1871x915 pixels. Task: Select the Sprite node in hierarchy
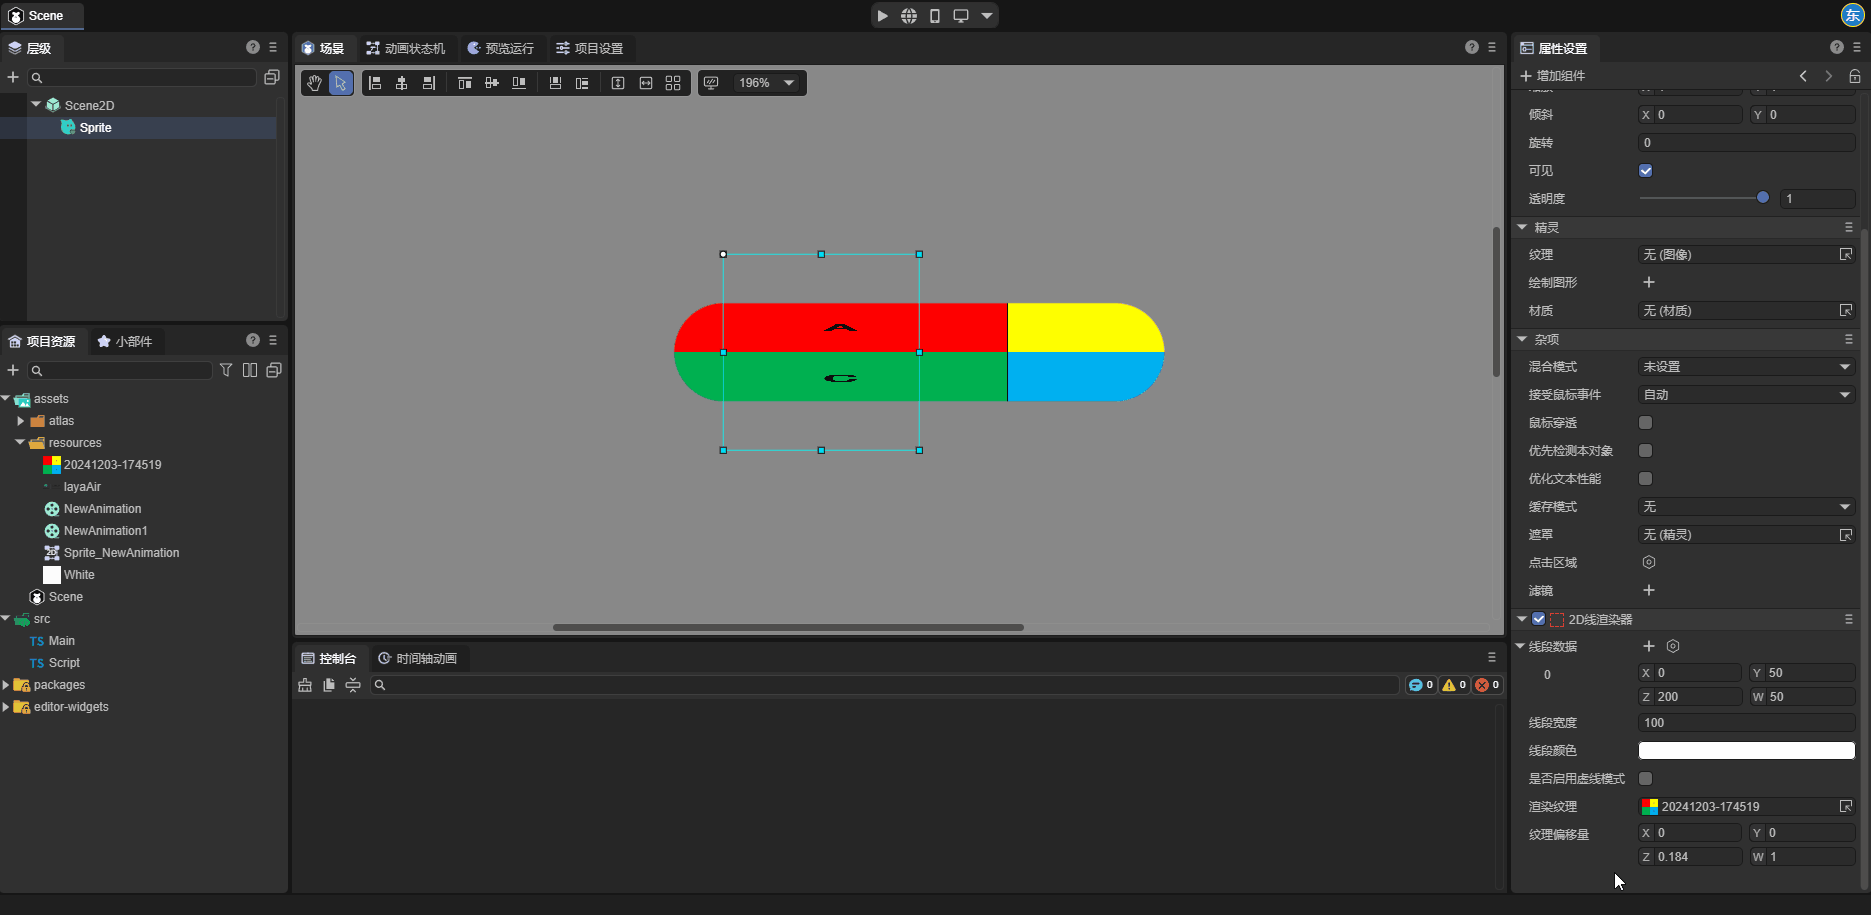pyautogui.click(x=95, y=127)
